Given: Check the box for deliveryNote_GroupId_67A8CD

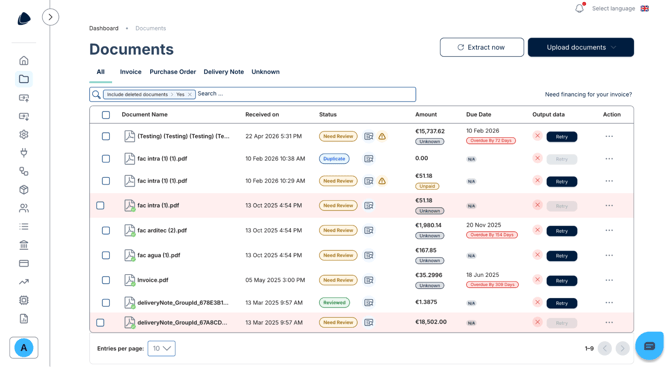Looking at the screenshot, I should tap(100, 323).
